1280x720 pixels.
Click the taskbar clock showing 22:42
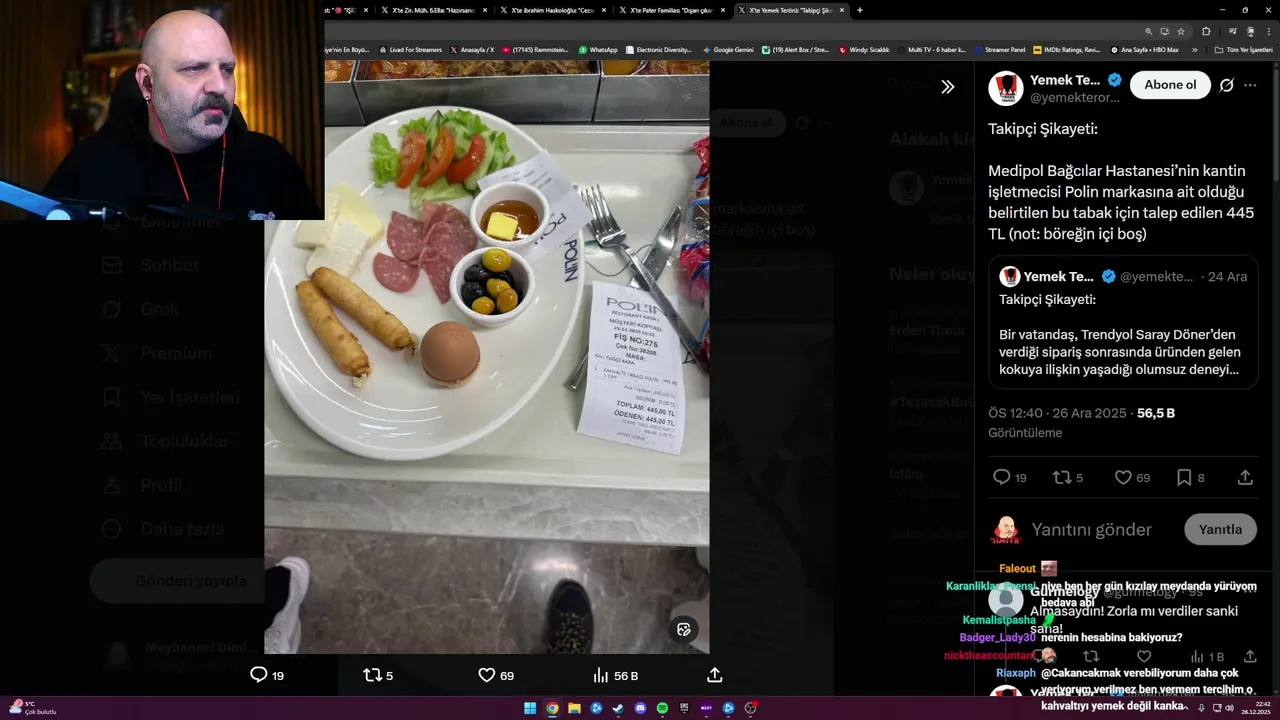(1255, 708)
